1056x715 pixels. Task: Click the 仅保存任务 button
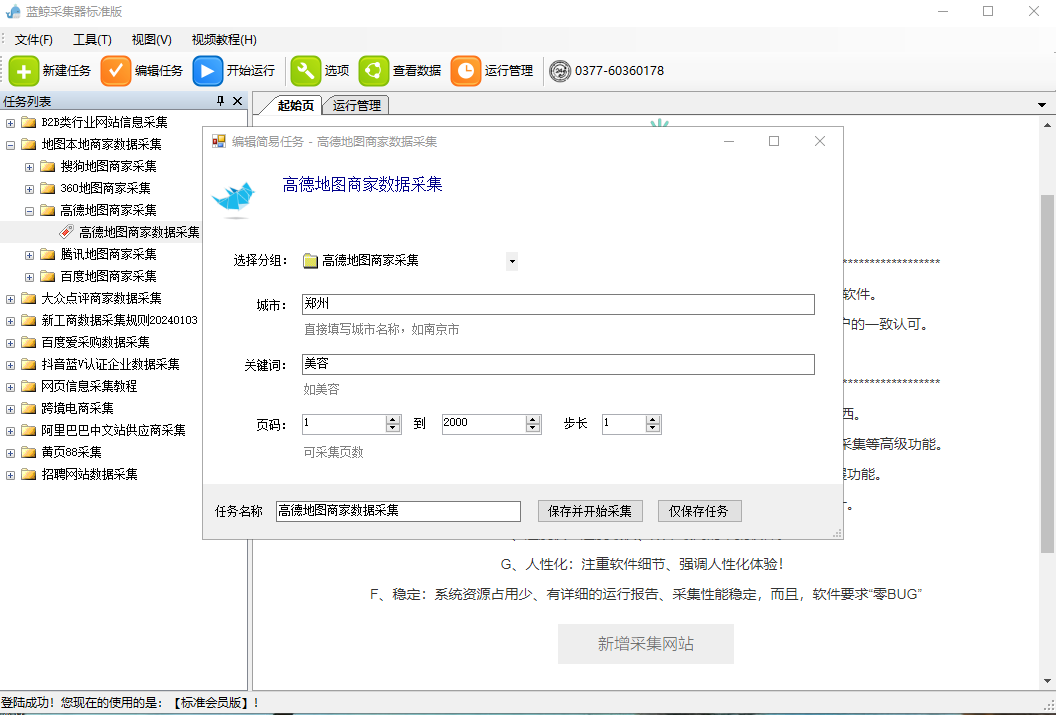(699, 511)
